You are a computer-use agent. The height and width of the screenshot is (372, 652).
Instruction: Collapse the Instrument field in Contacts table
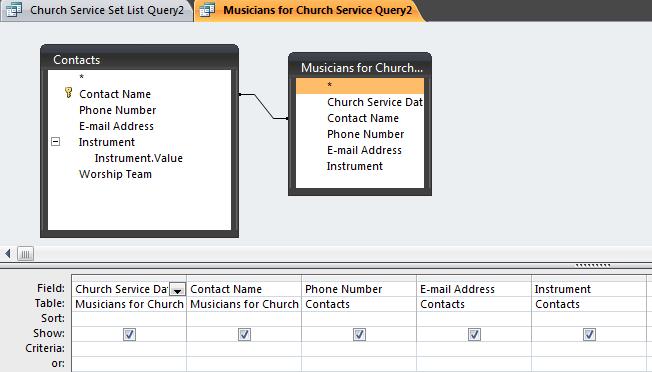tap(55, 142)
